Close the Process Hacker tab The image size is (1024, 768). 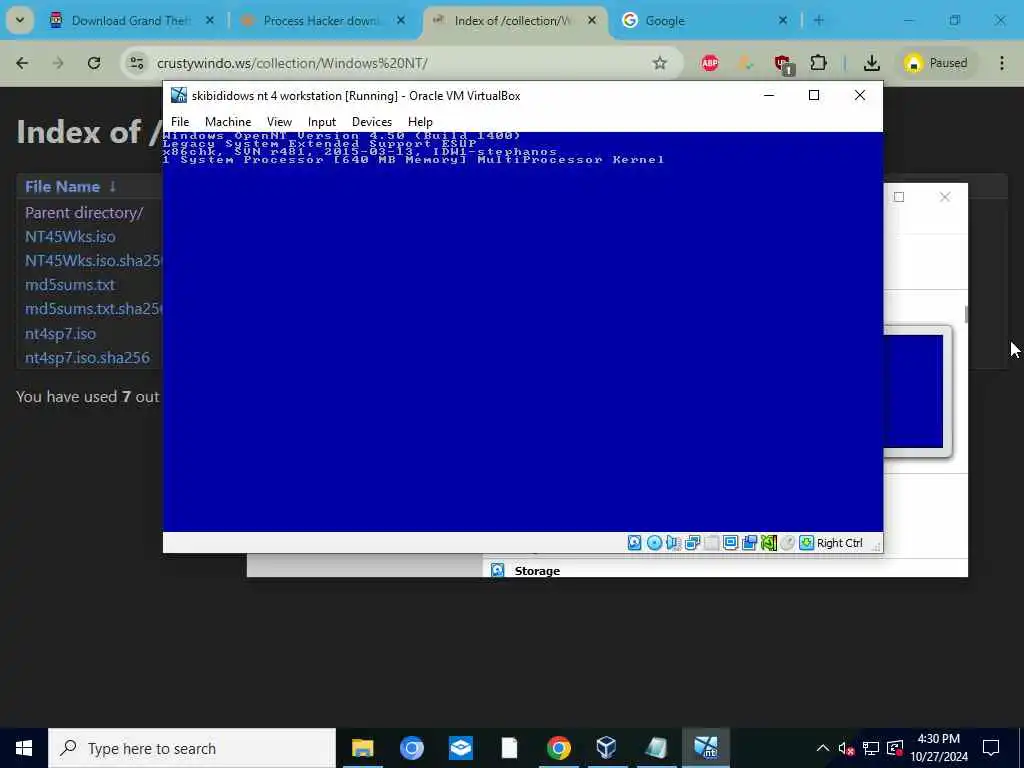[x=401, y=20]
